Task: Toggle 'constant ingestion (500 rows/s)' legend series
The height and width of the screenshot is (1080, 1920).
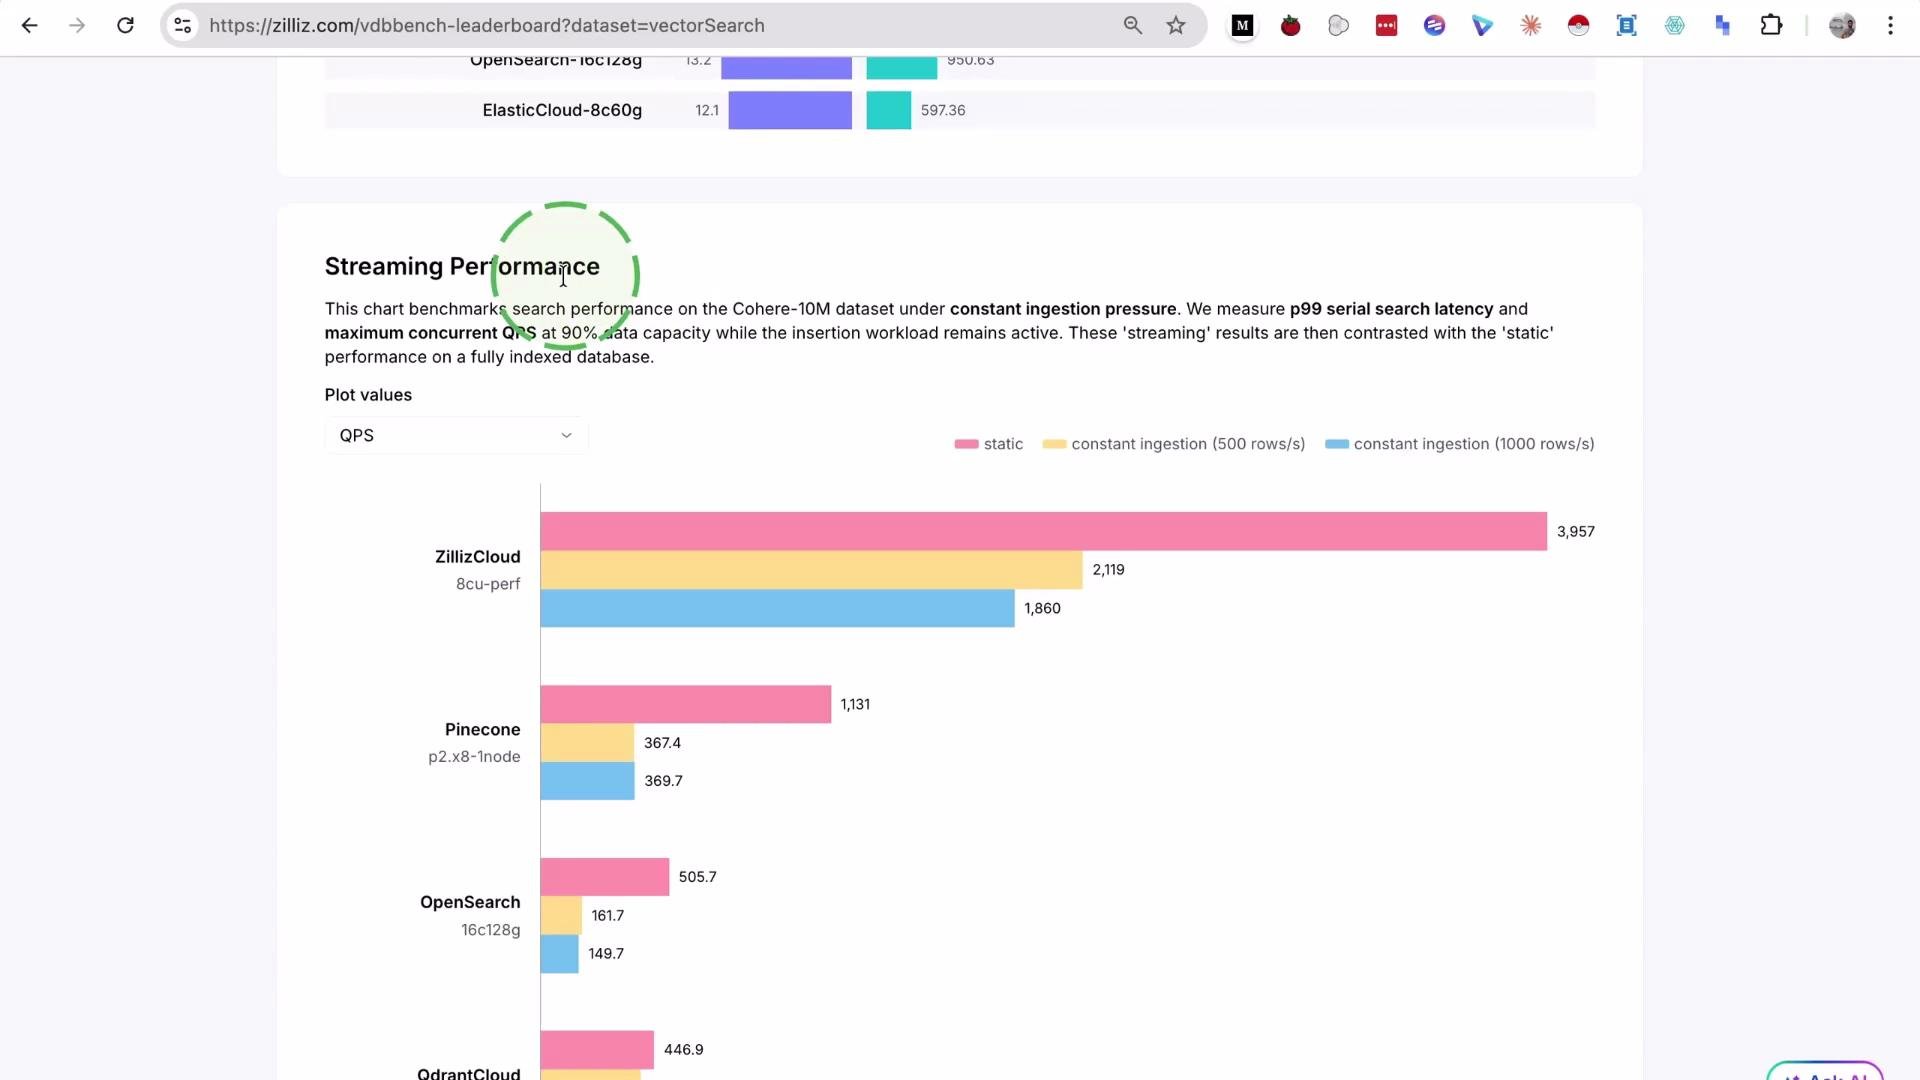Action: tap(1173, 444)
